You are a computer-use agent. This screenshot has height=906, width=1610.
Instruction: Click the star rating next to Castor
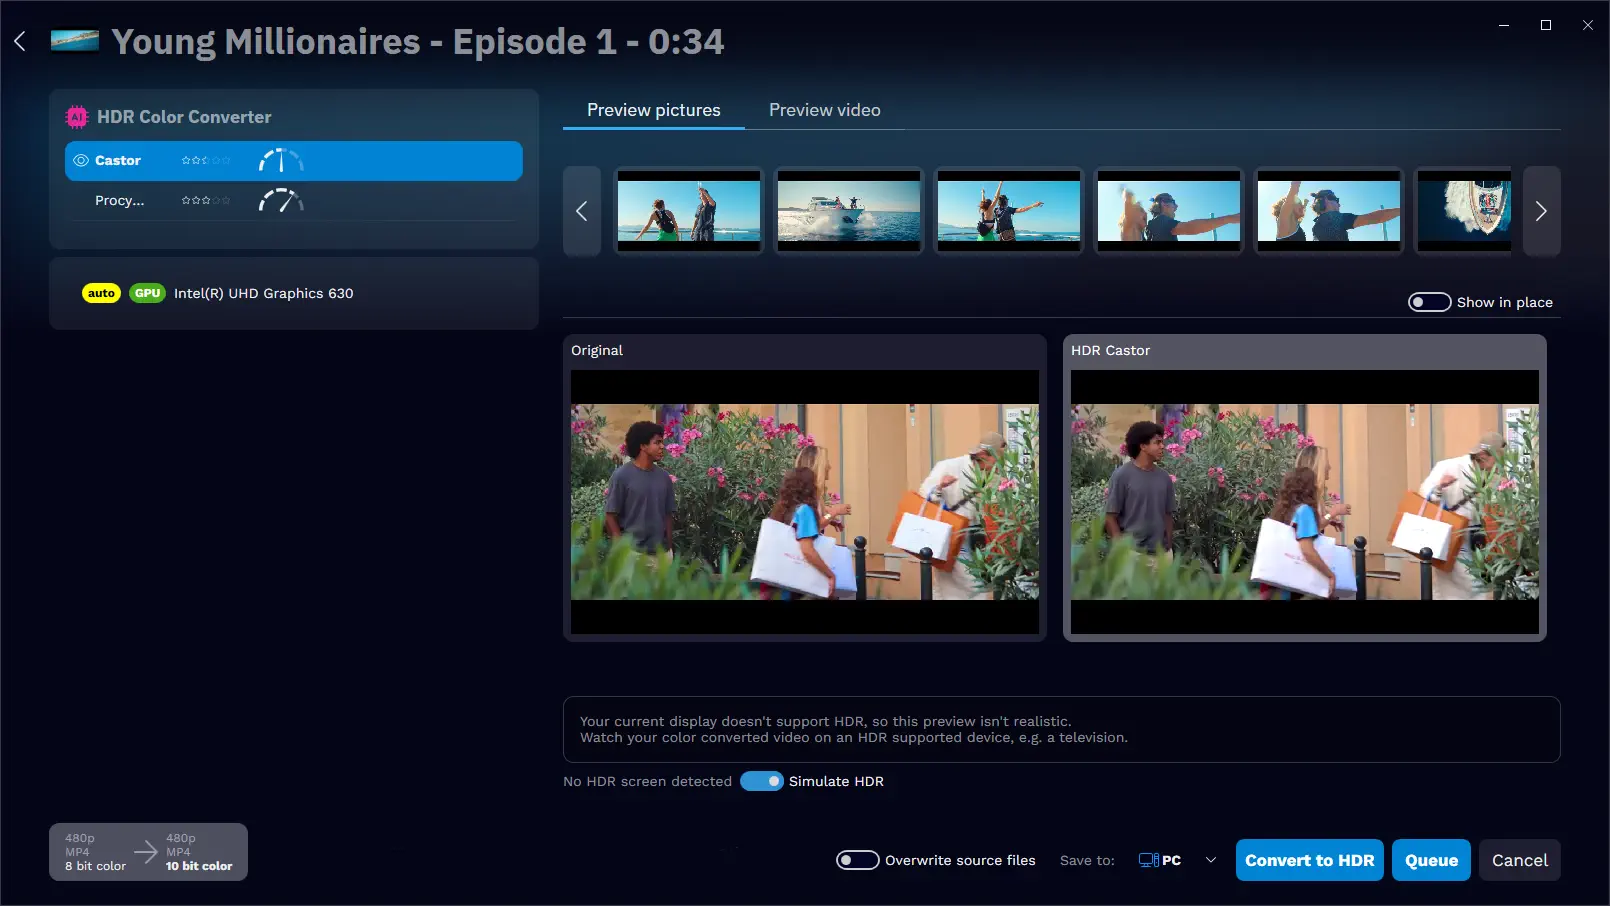205,160
